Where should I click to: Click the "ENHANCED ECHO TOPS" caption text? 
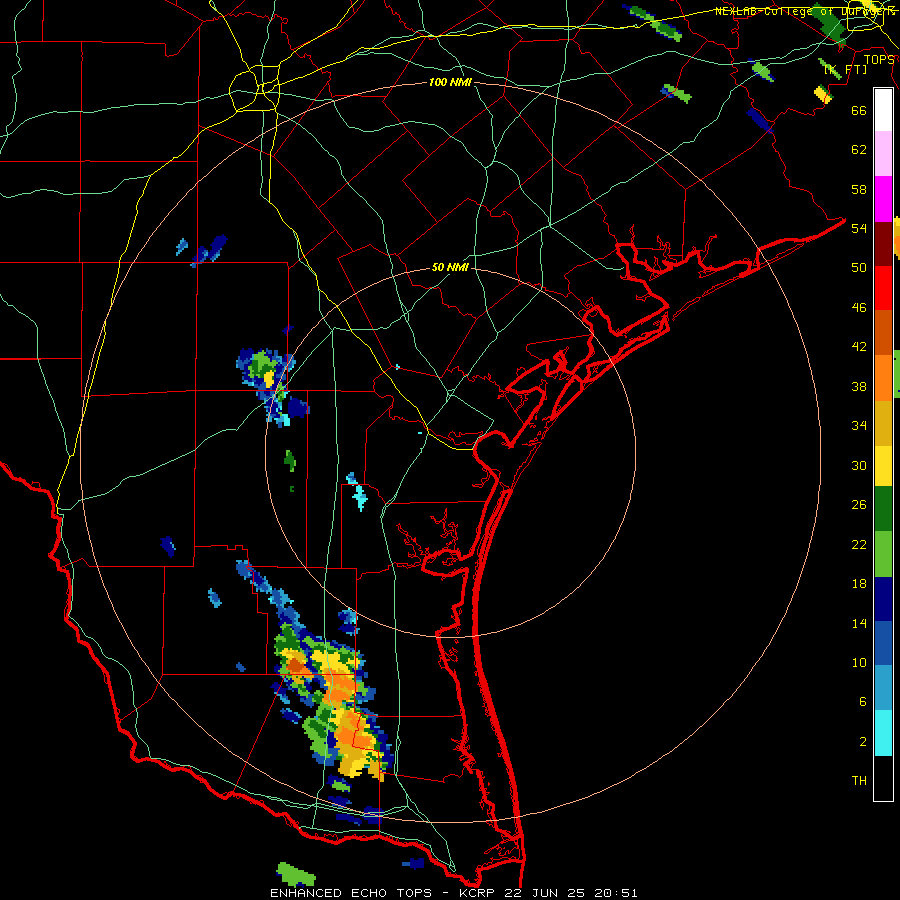pos(351,893)
